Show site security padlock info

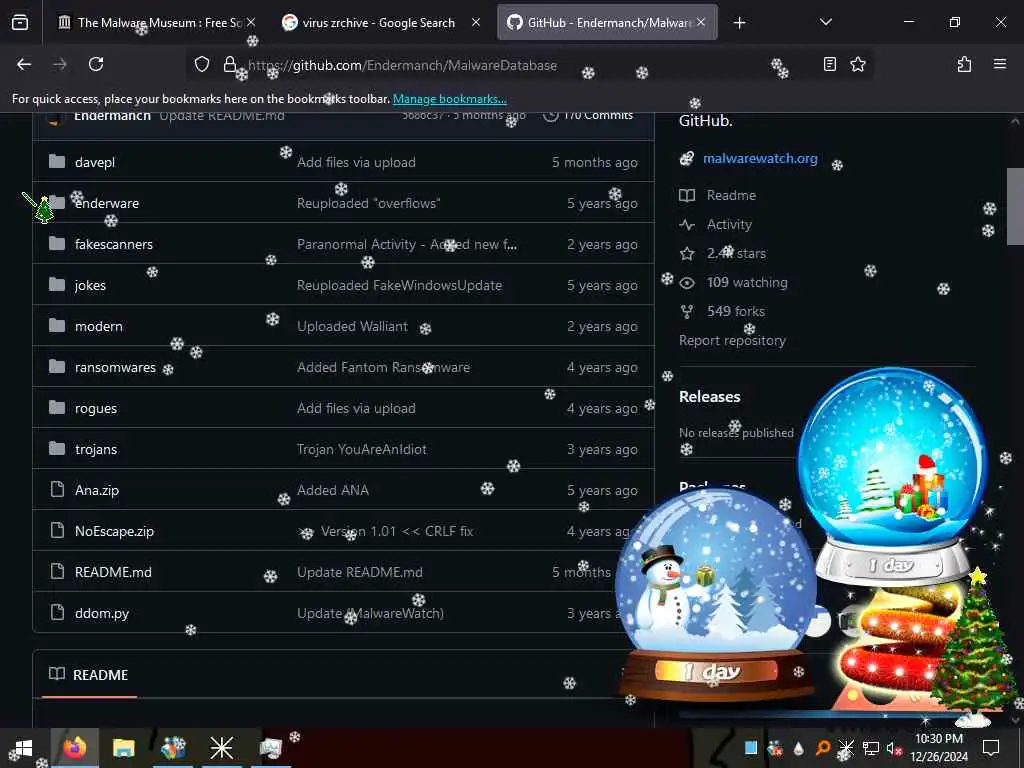pos(229,64)
